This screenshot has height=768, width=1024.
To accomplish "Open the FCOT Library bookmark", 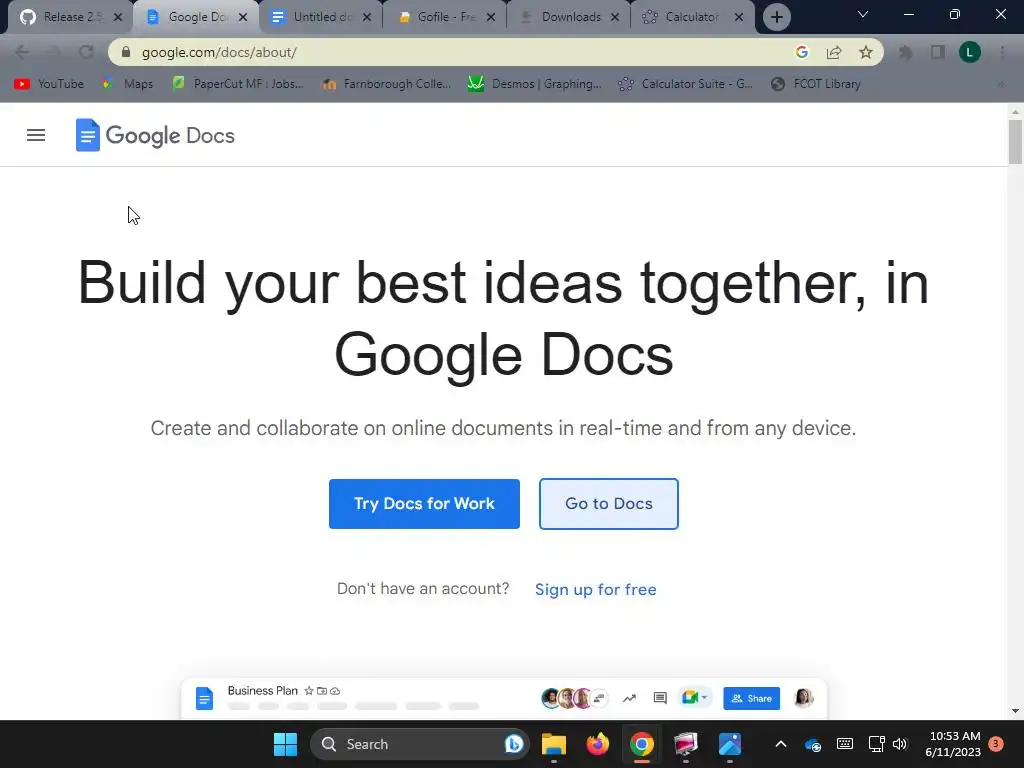I will pos(816,84).
